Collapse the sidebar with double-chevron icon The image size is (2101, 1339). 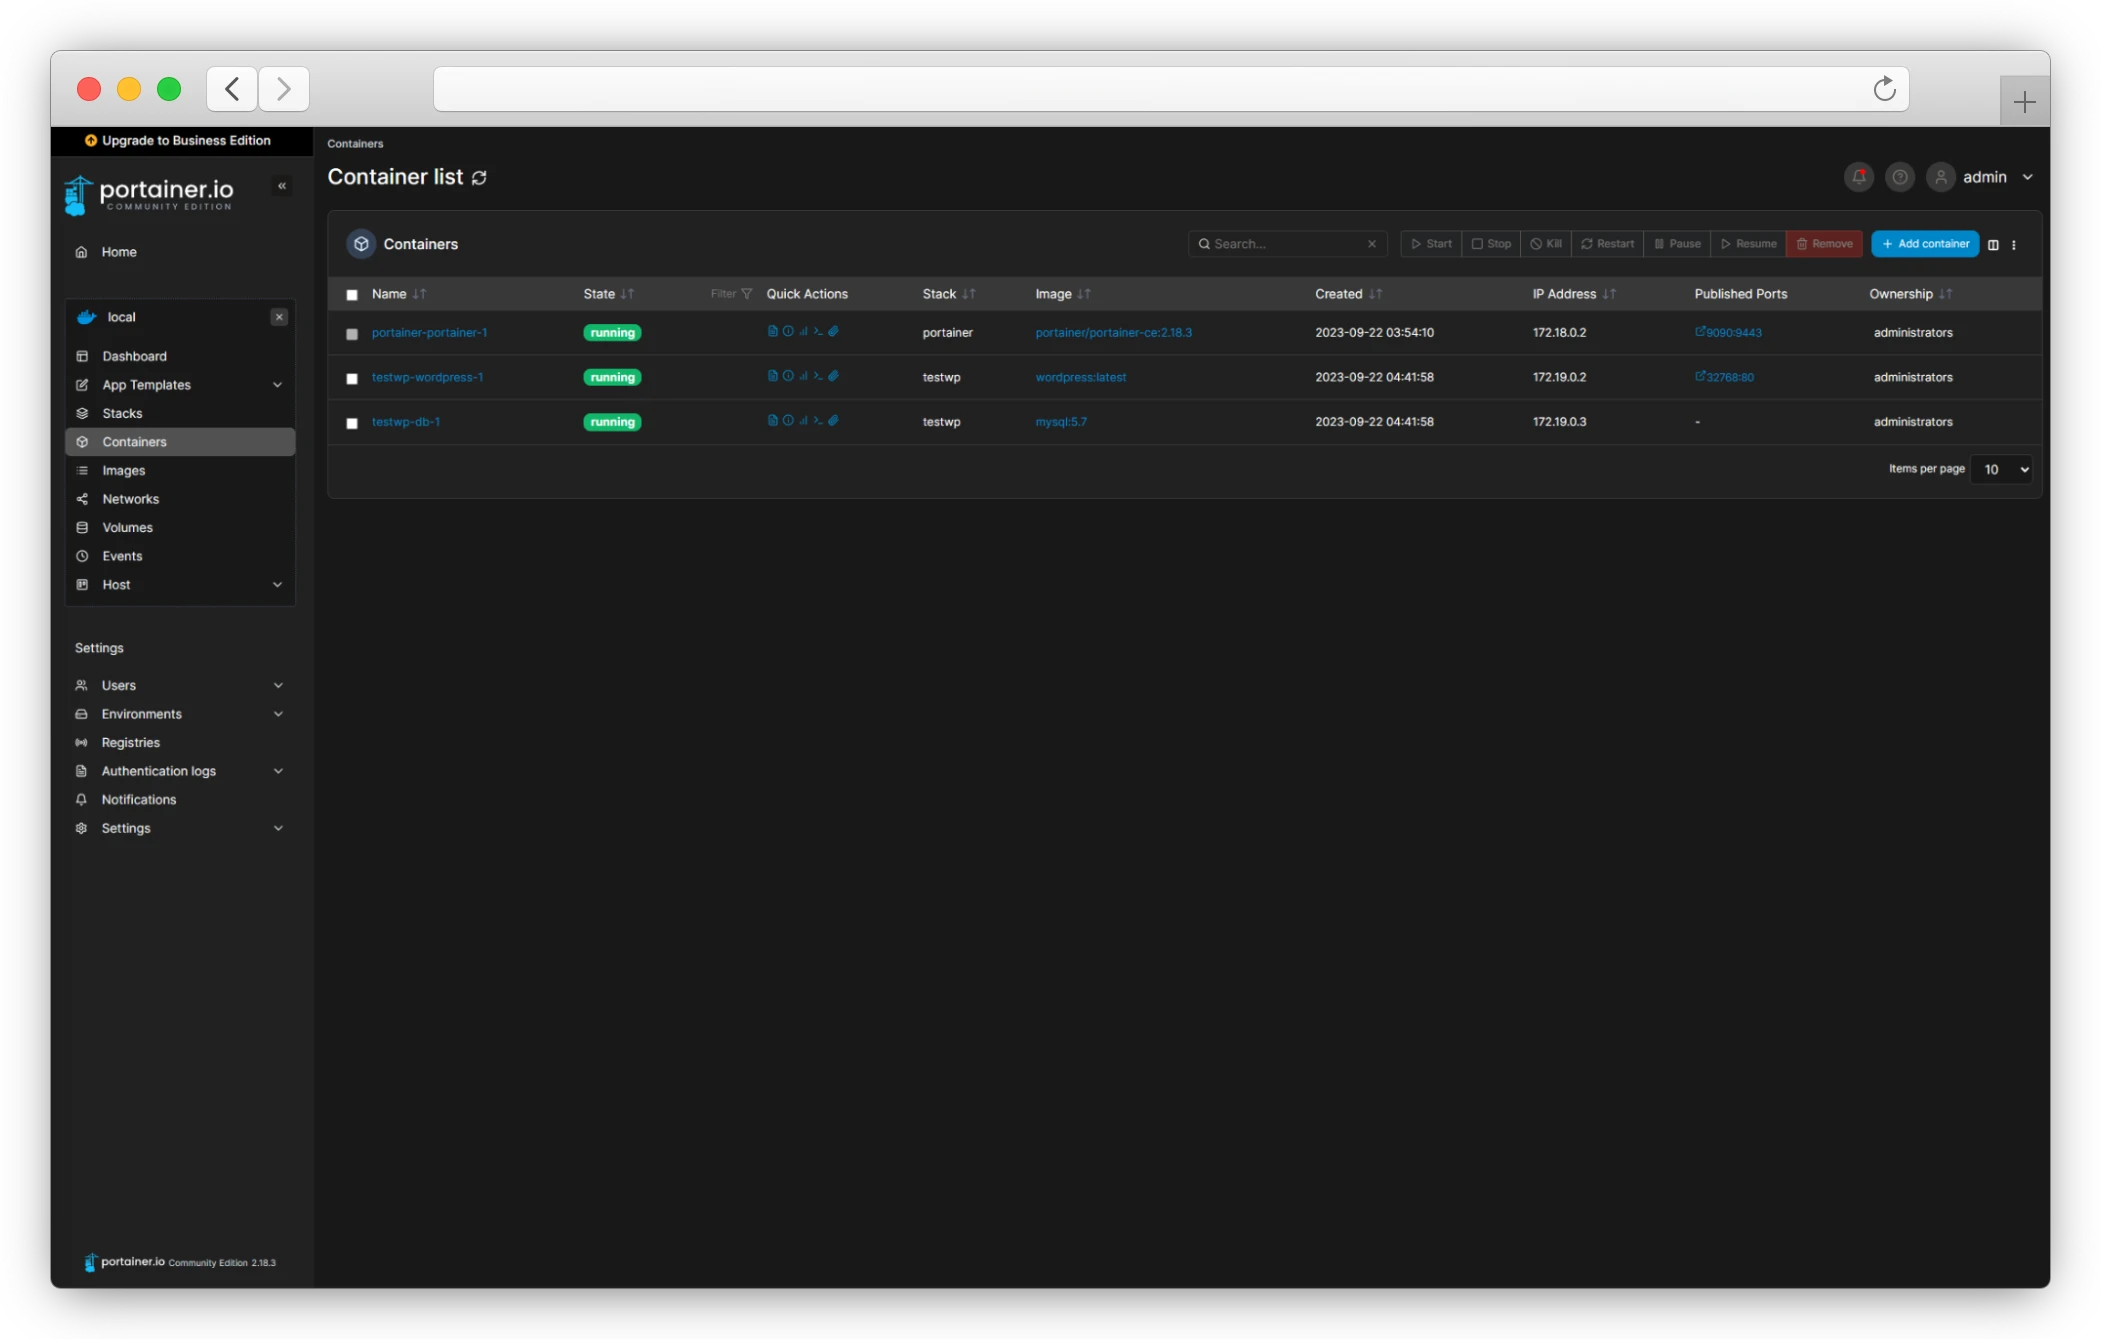click(282, 186)
